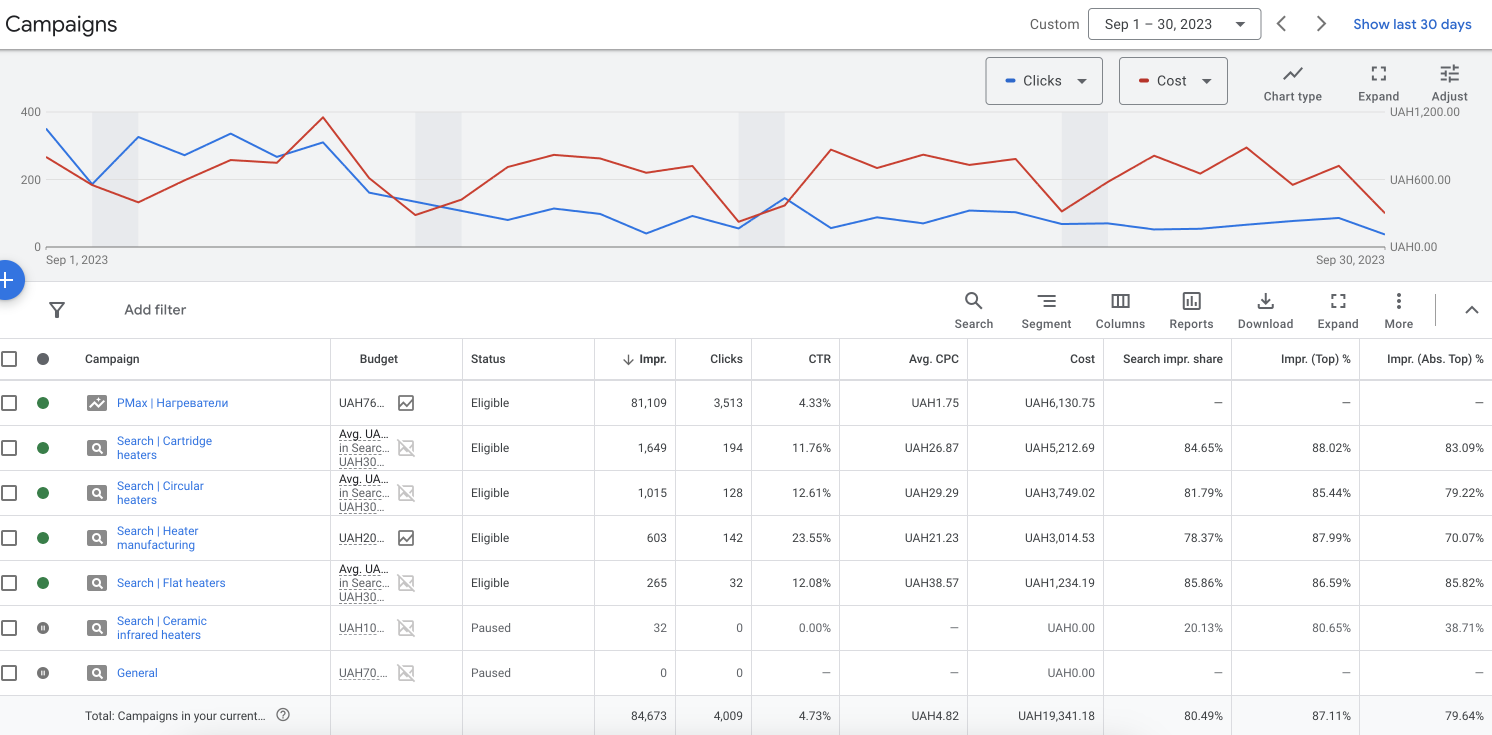Check the PMax campaign row checkbox
The height and width of the screenshot is (735, 1492).
tap(9, 403)
